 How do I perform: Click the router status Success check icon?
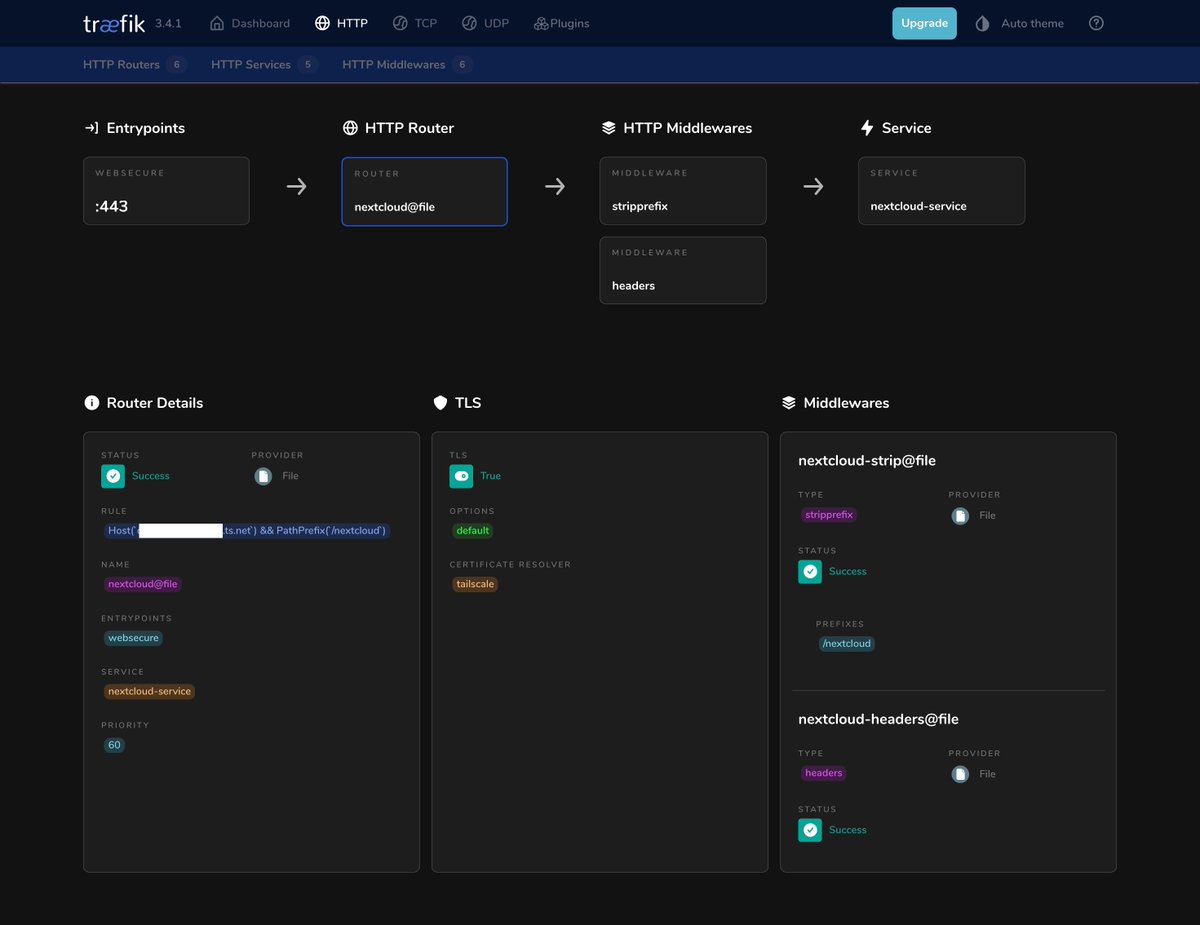point(113,476)
